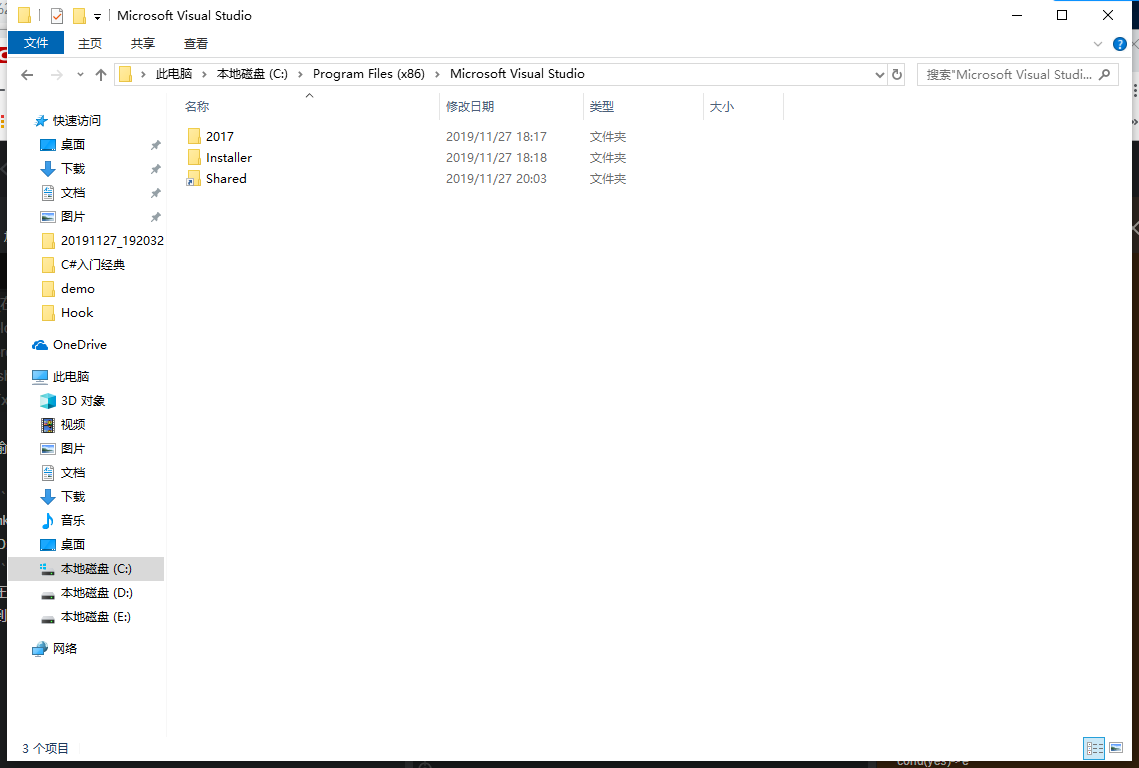Select OneDrive in the navigation pane
The image size is (1139, 768).
pyautogui.click(x=80, y=344)
